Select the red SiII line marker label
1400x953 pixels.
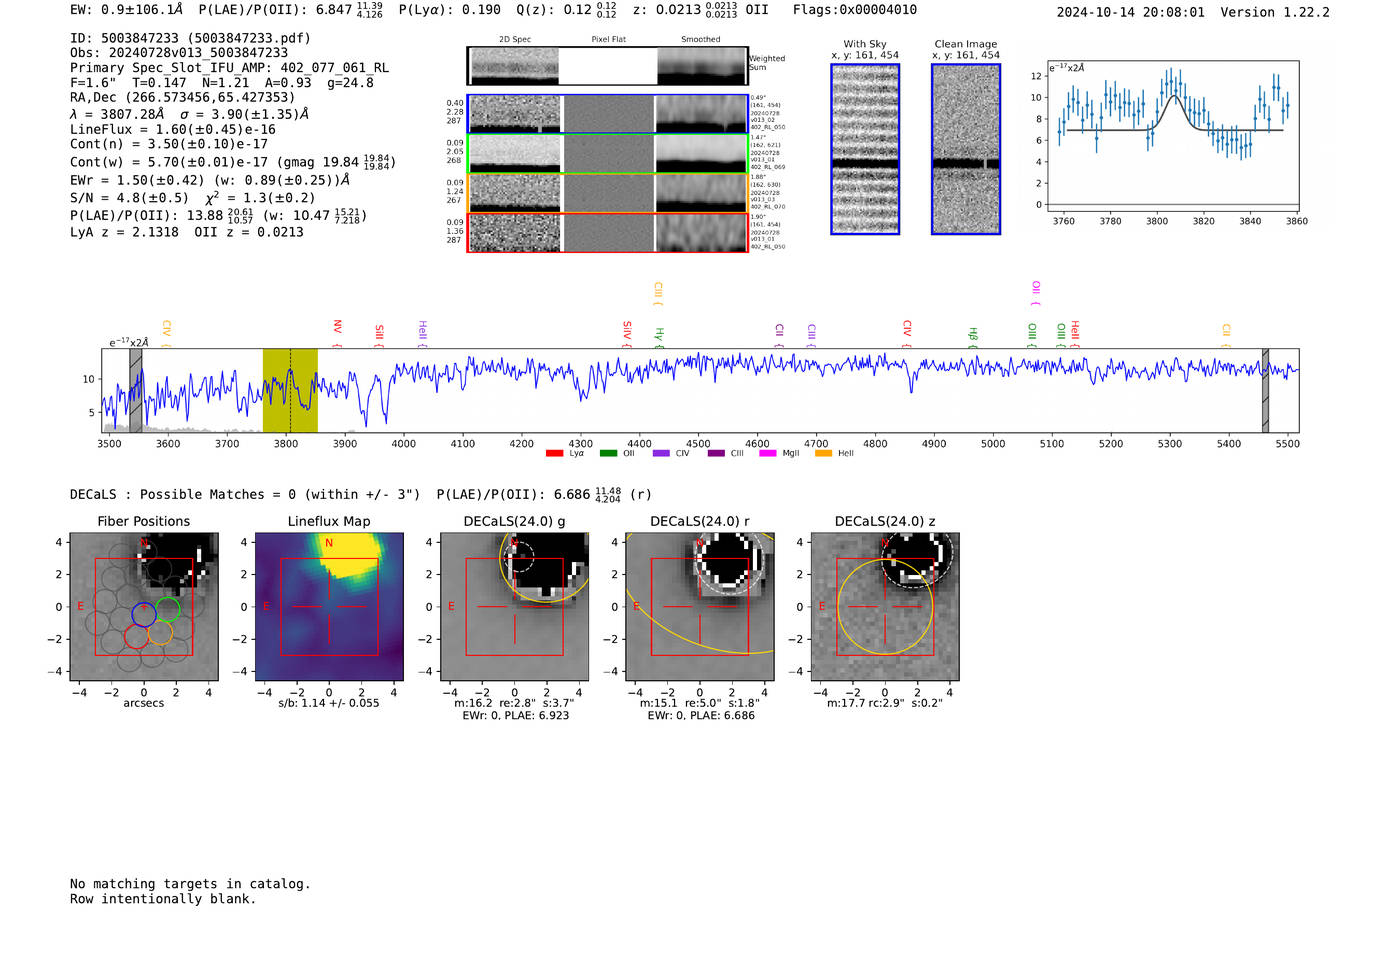(x=379, y=333)
